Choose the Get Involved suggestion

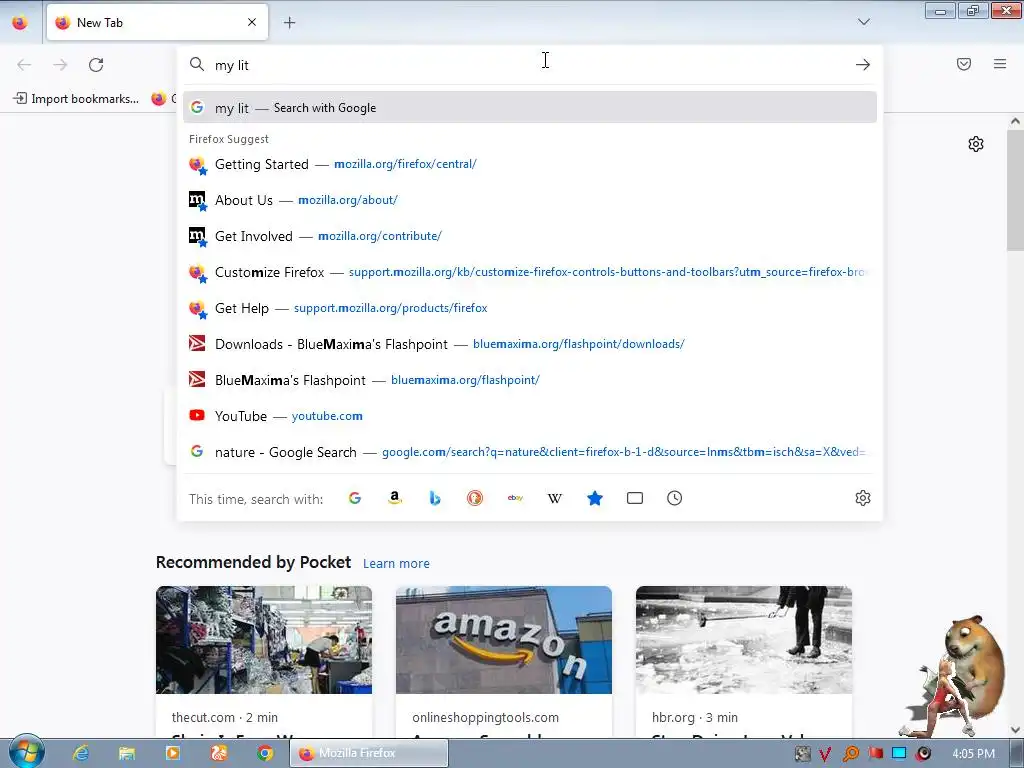coord(530,236)
